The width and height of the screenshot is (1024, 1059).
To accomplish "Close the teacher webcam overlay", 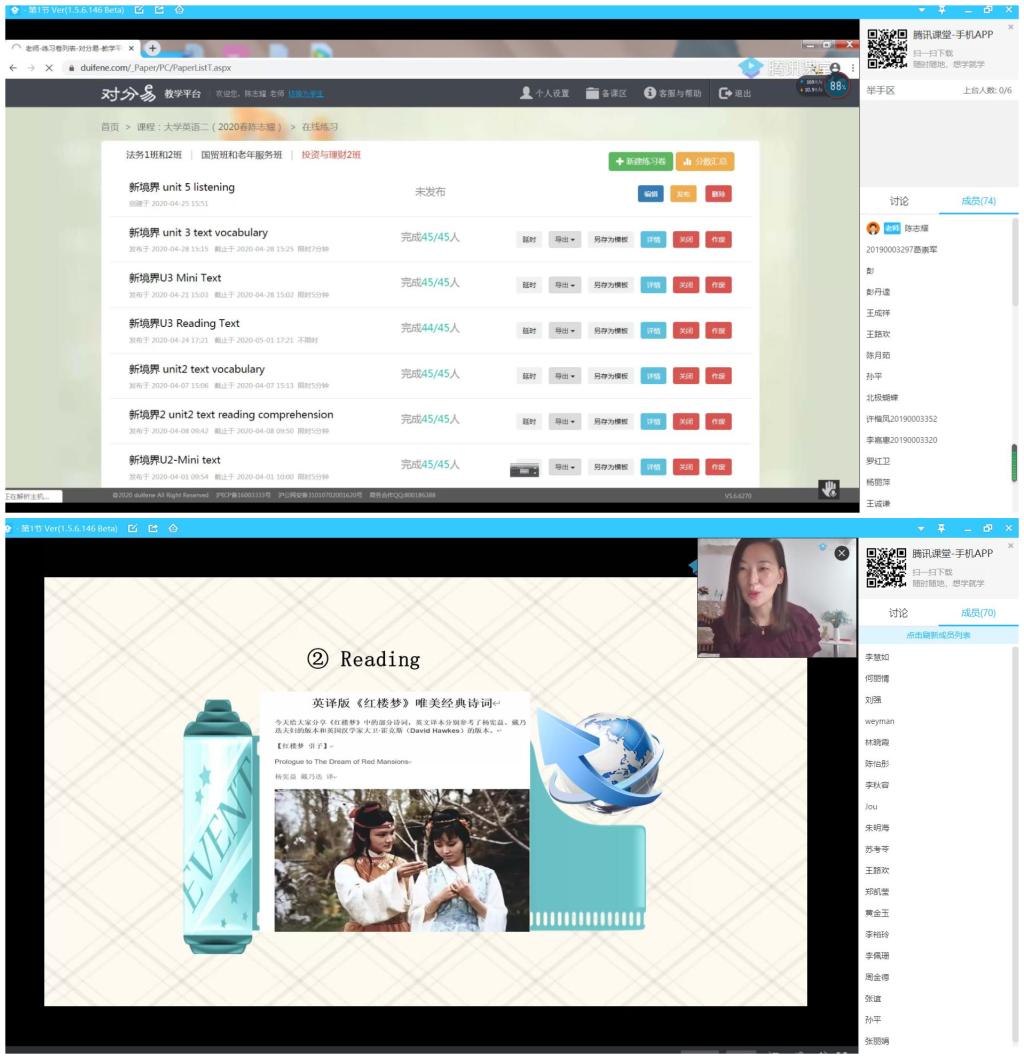I will pyautogui.click(x=842, y=553).
